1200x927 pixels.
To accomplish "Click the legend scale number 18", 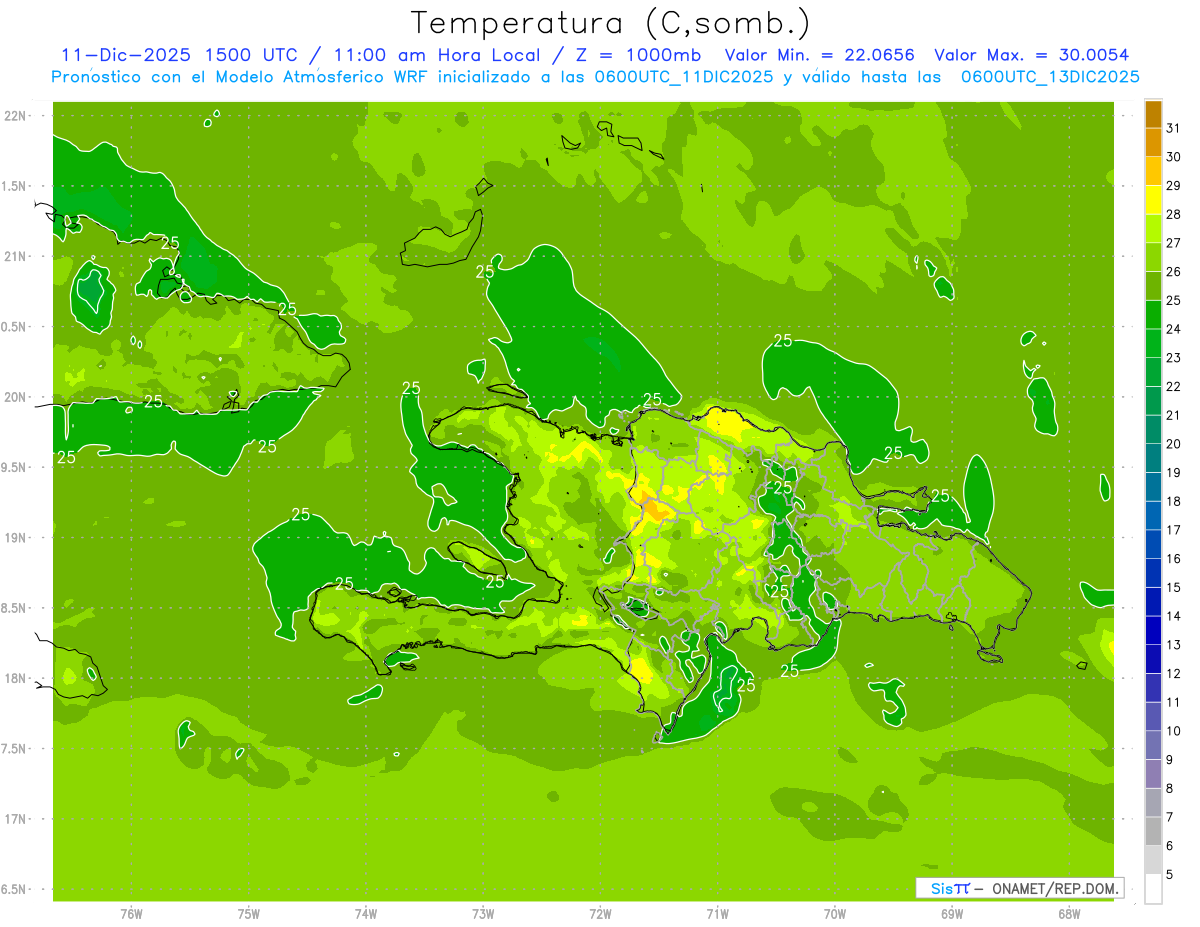I will point(1174,501).
